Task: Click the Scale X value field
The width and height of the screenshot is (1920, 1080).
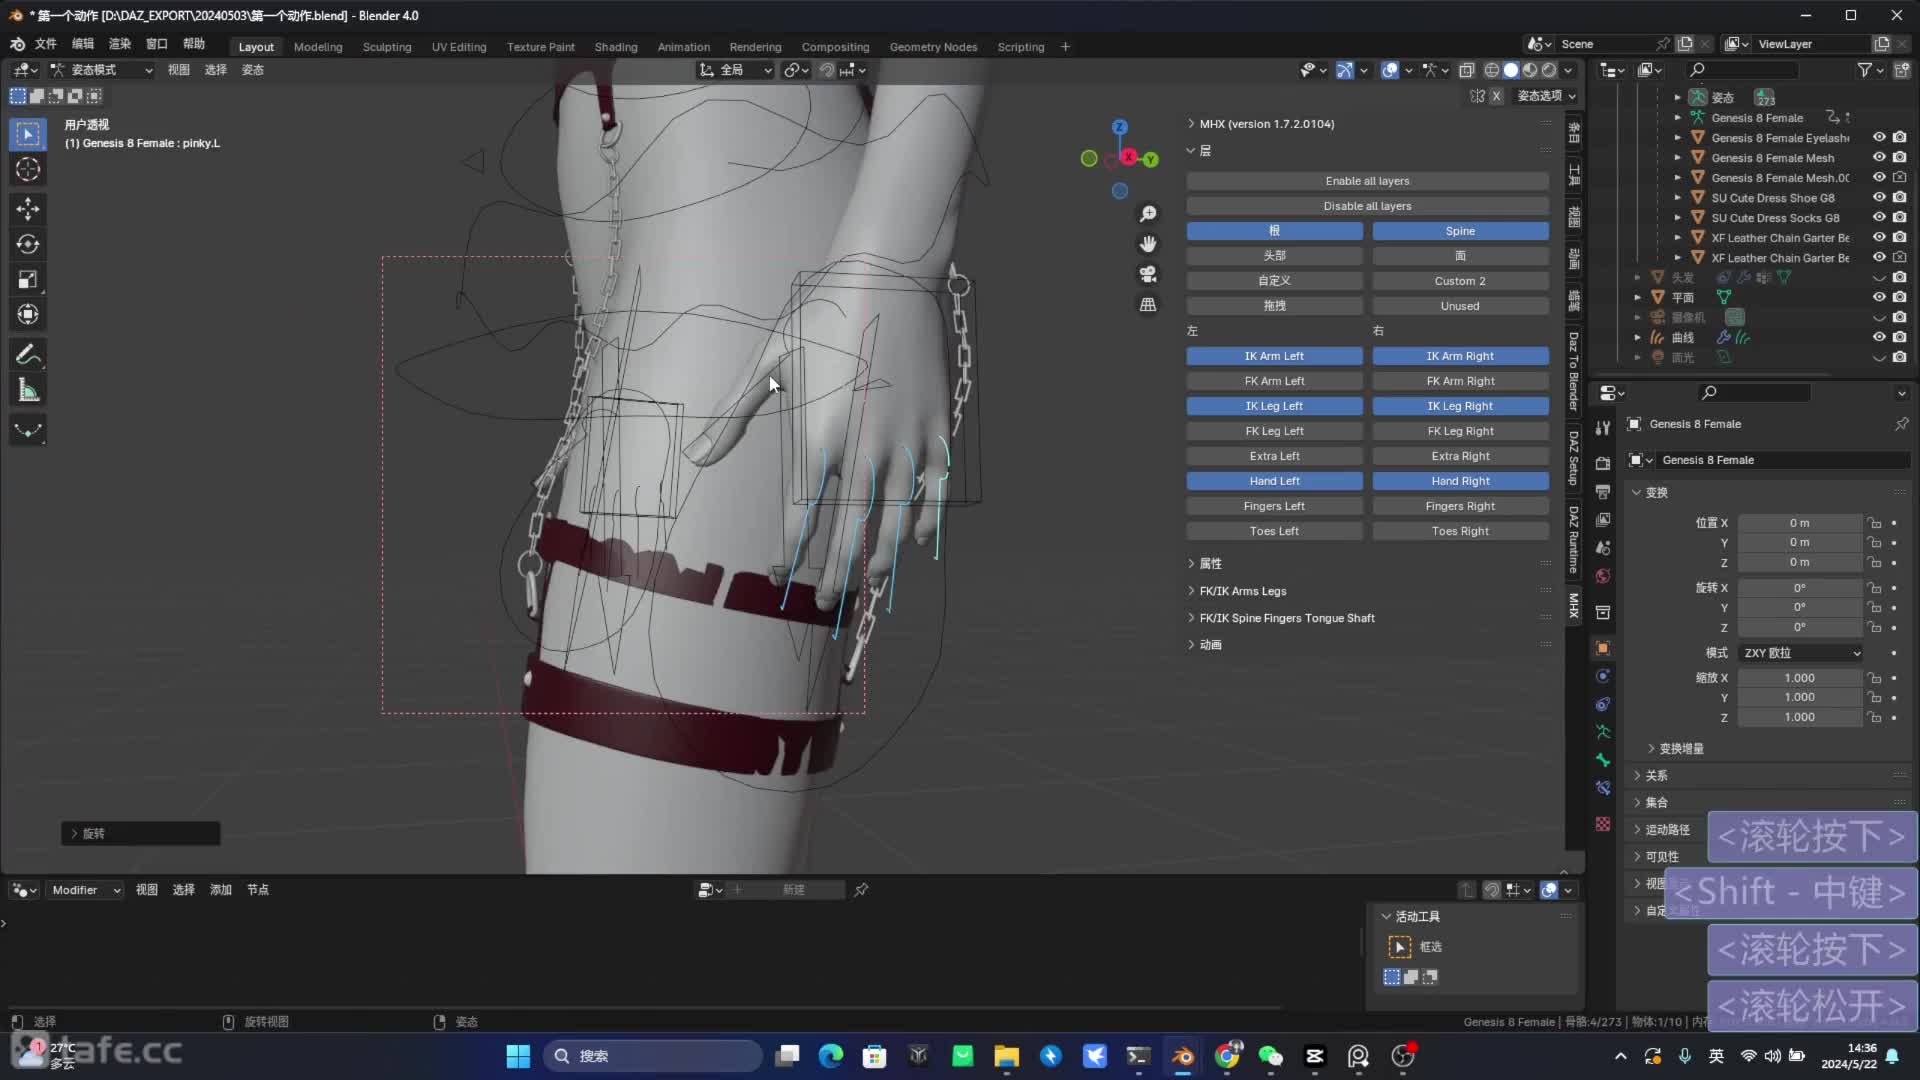Action: click(x=1800, y=678)
